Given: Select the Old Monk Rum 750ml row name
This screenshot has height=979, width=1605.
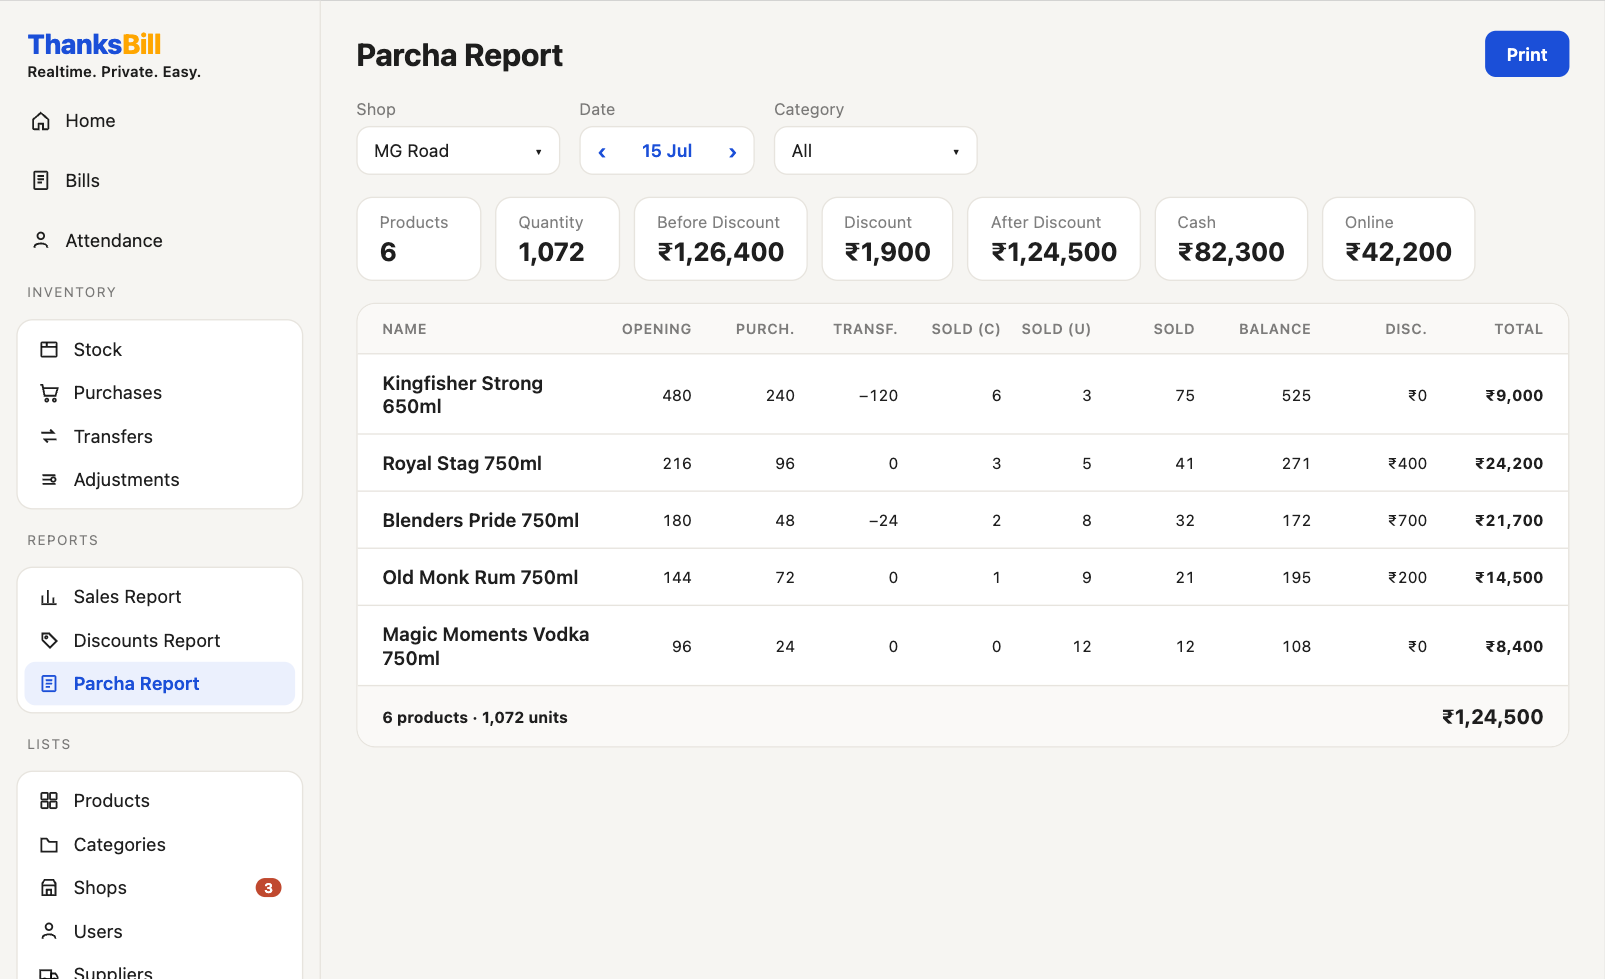Looking at the screenshot, I should coord(480,578).
